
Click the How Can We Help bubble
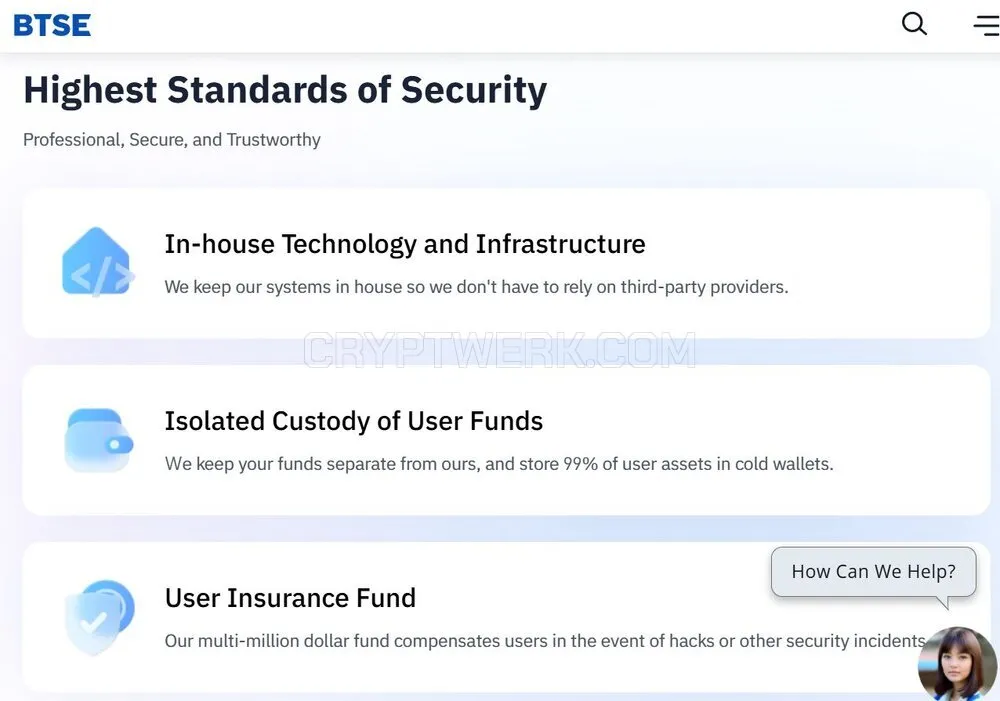pyautogui.click(x=873, y=572)
